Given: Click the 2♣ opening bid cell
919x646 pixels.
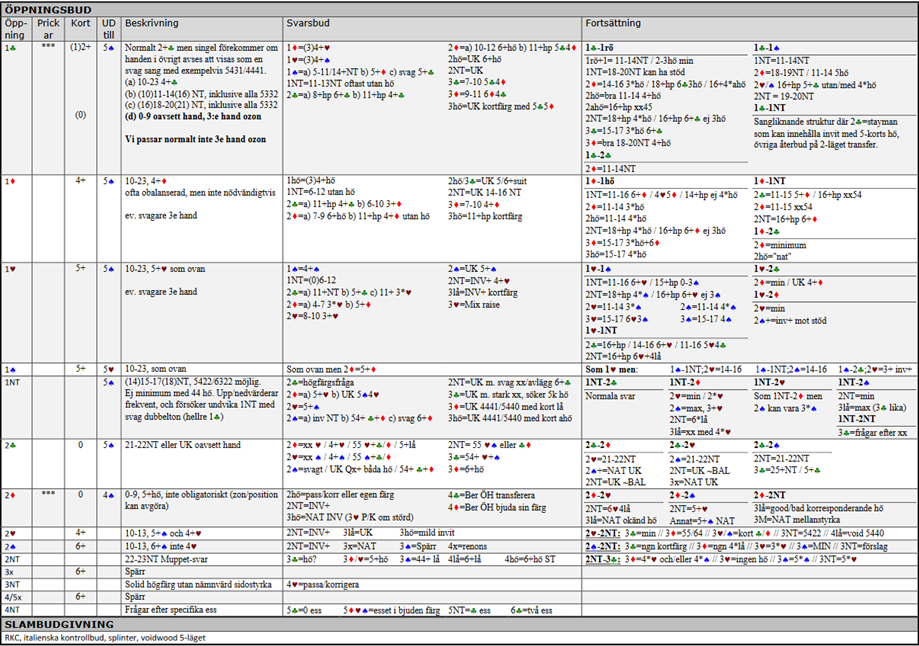Looking at the screenshot, I should (x=9, y=443).
